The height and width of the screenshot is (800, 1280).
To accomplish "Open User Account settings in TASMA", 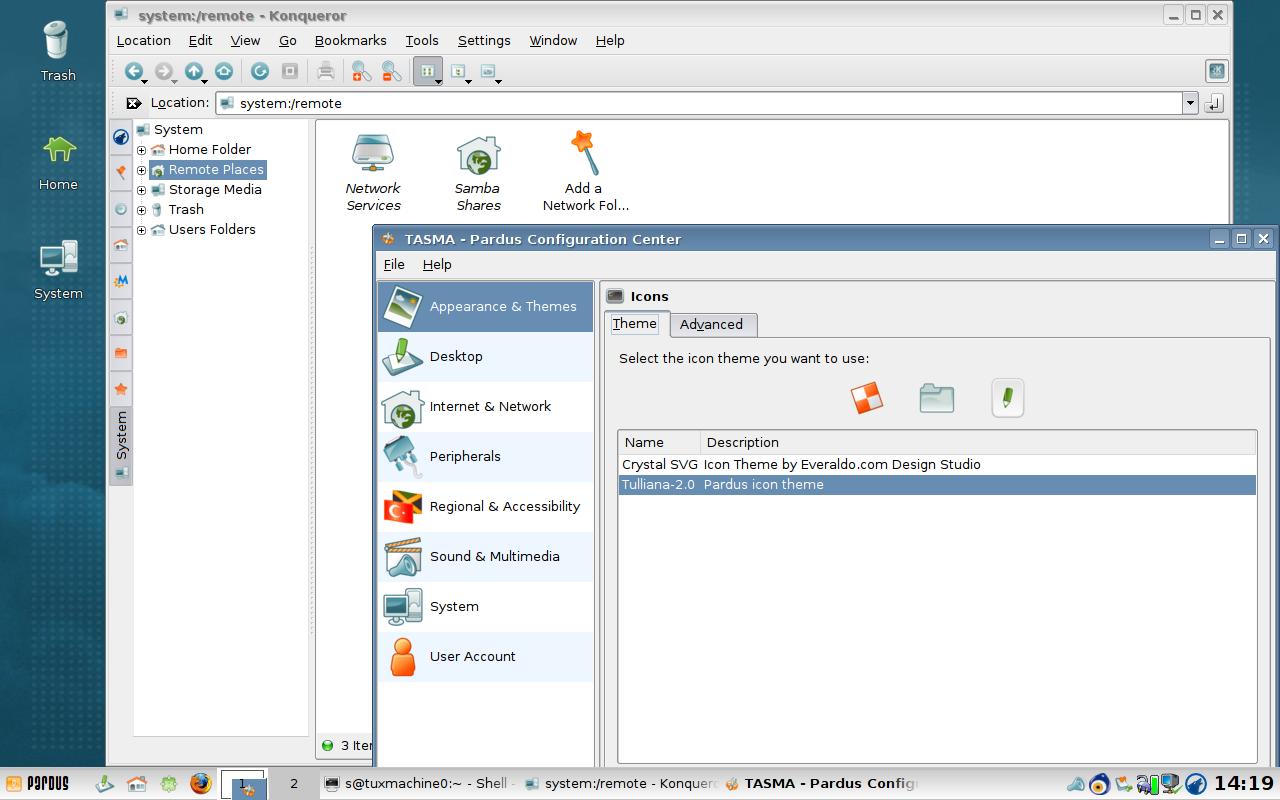I will pos(486,657).
